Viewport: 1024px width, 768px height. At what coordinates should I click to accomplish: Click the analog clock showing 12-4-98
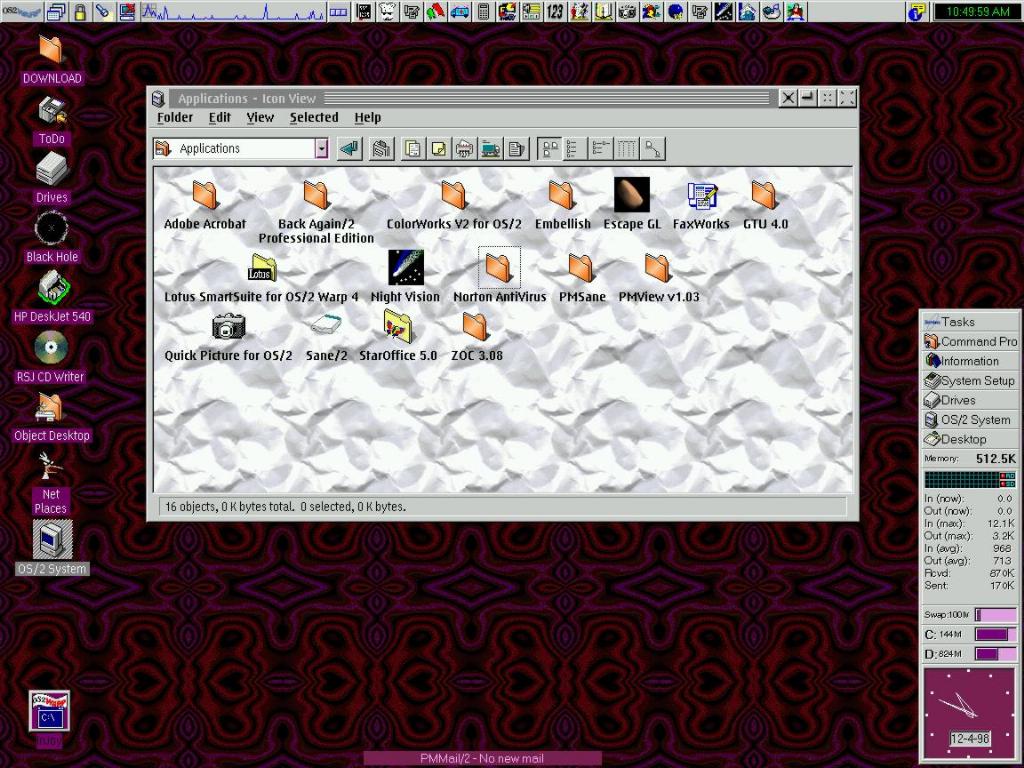pyautogui.click(x=970, y=713)
